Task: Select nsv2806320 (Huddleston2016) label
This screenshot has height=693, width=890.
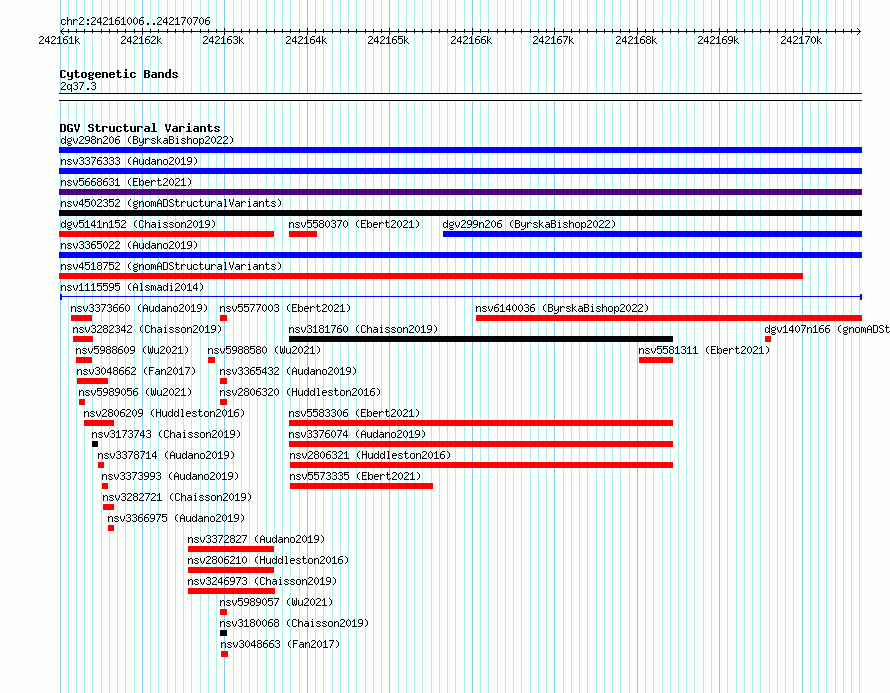Action: pyautogui.click(x=300, y=392)
